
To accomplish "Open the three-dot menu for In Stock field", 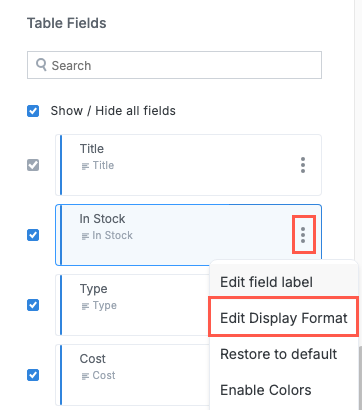I will (x=303, y=235).
